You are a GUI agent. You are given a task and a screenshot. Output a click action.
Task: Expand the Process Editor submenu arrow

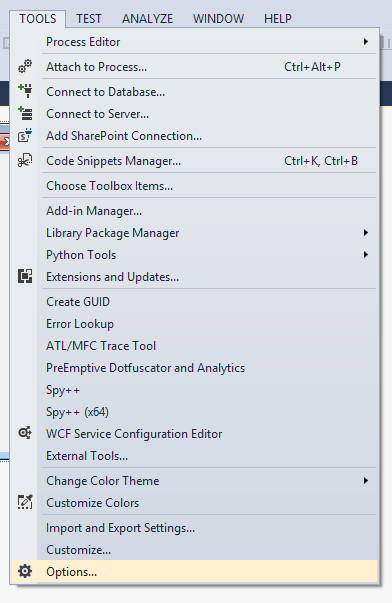coord(366,42)
